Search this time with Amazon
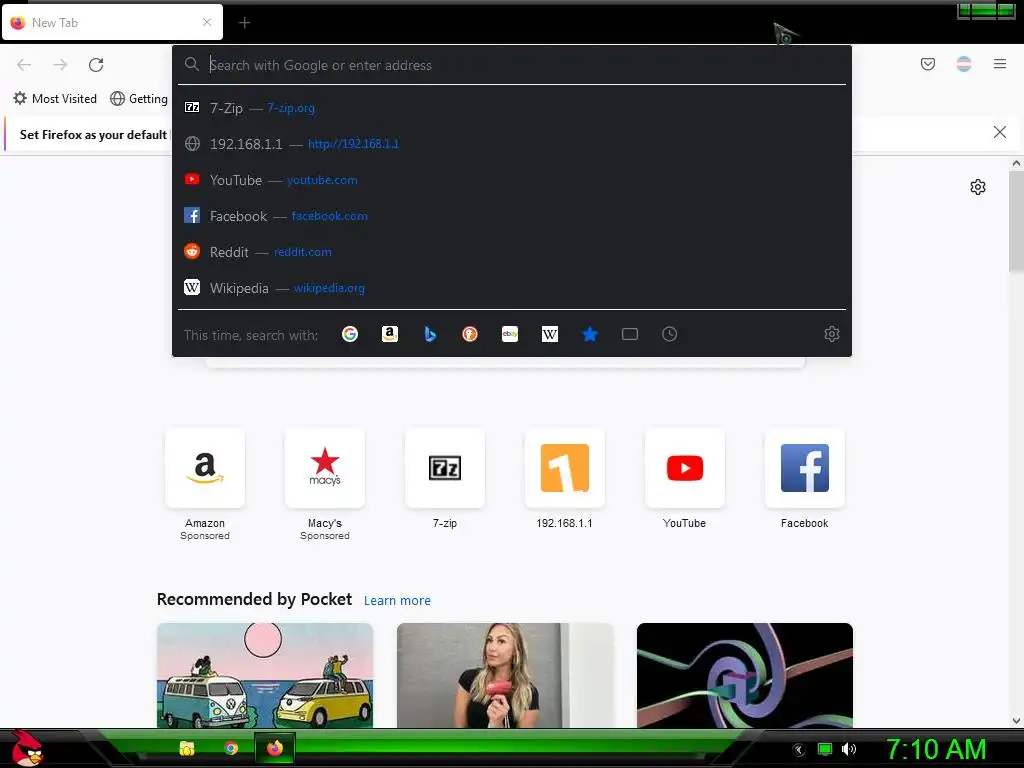Viewport: 1024px width, 768px height. 390,334
